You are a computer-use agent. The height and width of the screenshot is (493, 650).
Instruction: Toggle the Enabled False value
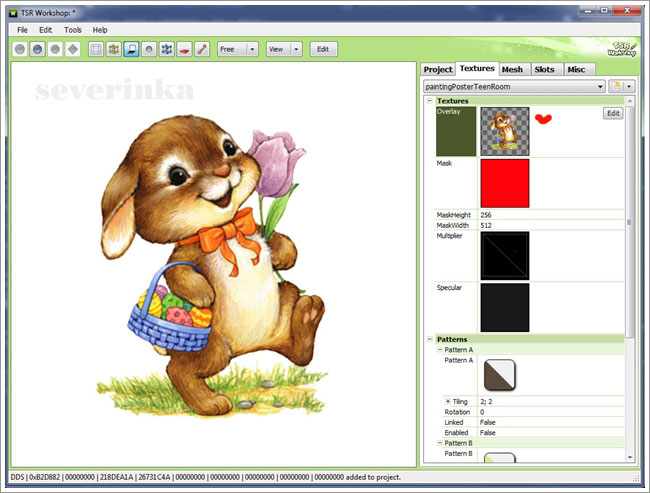coord(488,432)
